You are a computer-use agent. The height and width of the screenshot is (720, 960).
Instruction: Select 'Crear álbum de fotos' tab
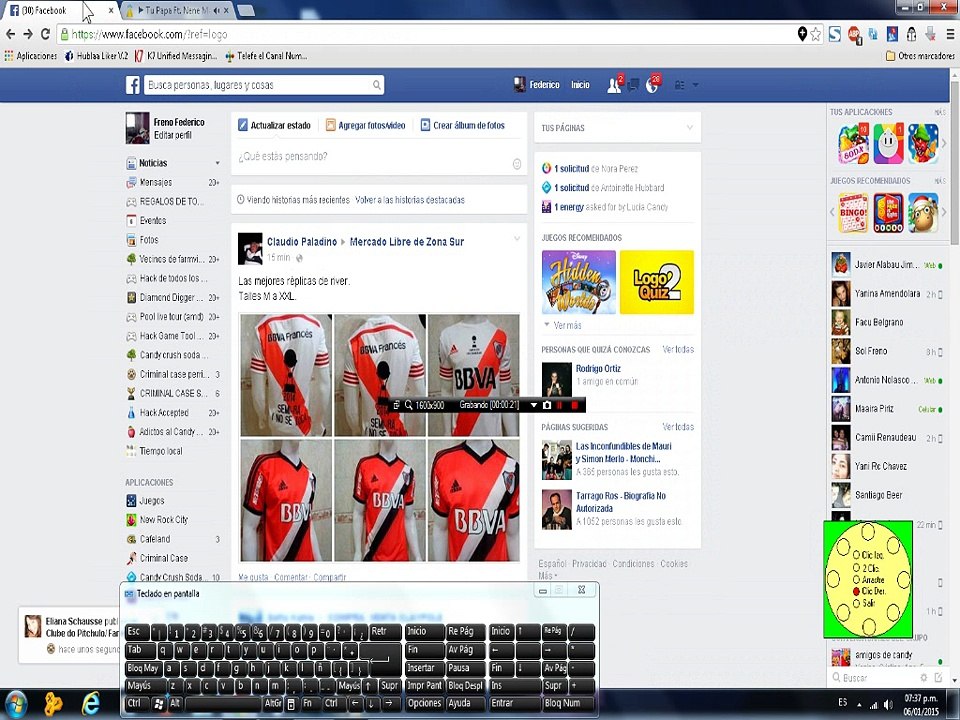click(x=462, y=126)
